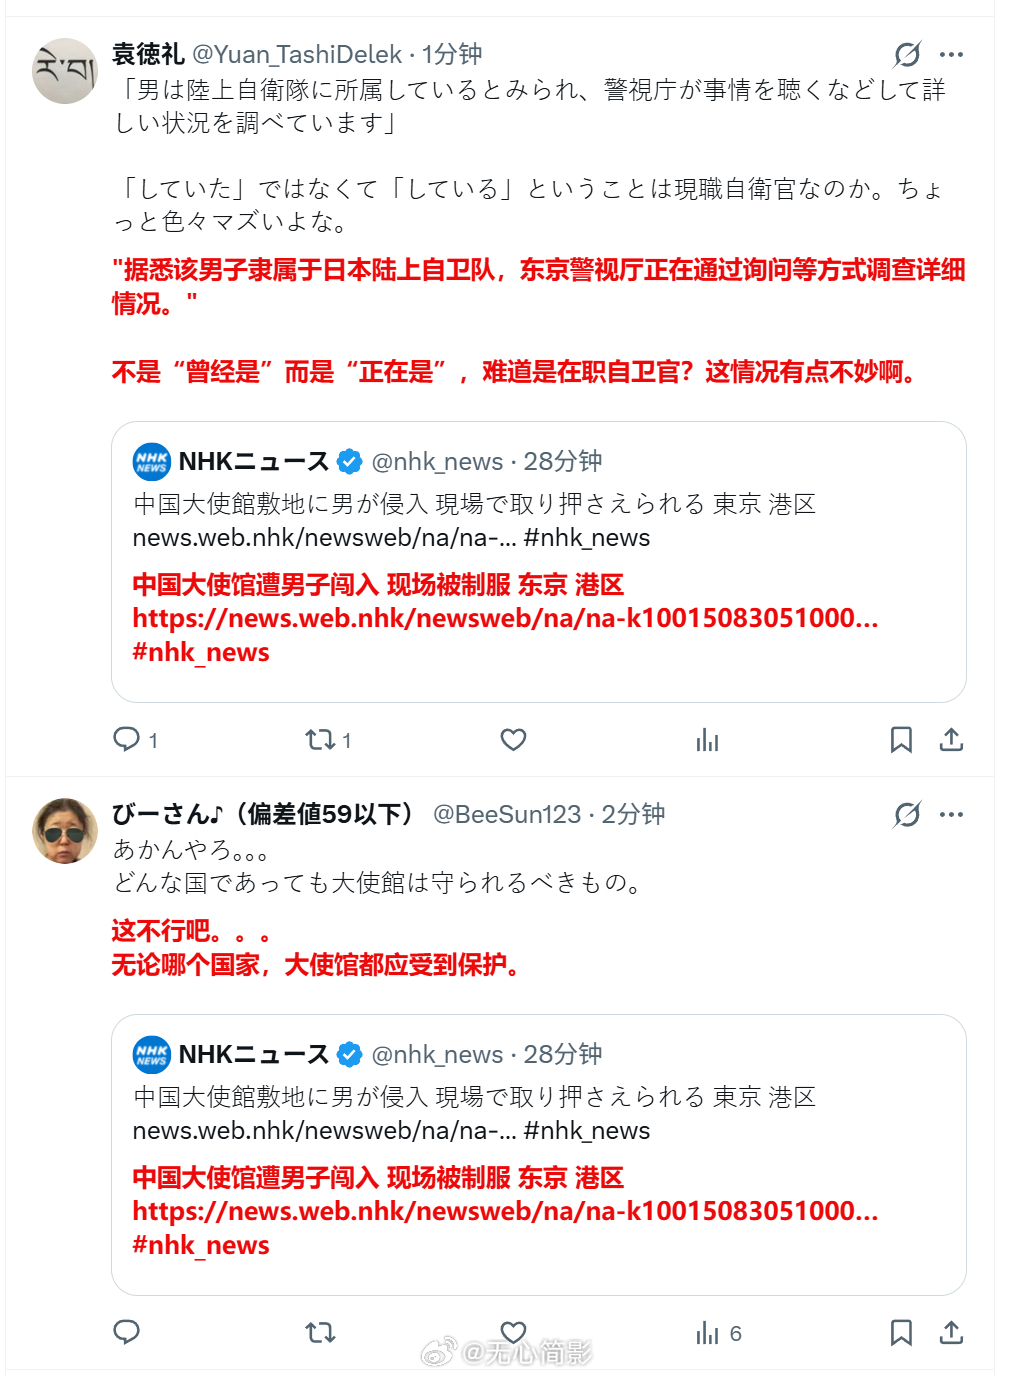Open @BeeSun123 profile handle
This screenshot has height=1376, width=1017.
(x=507, y=815)
